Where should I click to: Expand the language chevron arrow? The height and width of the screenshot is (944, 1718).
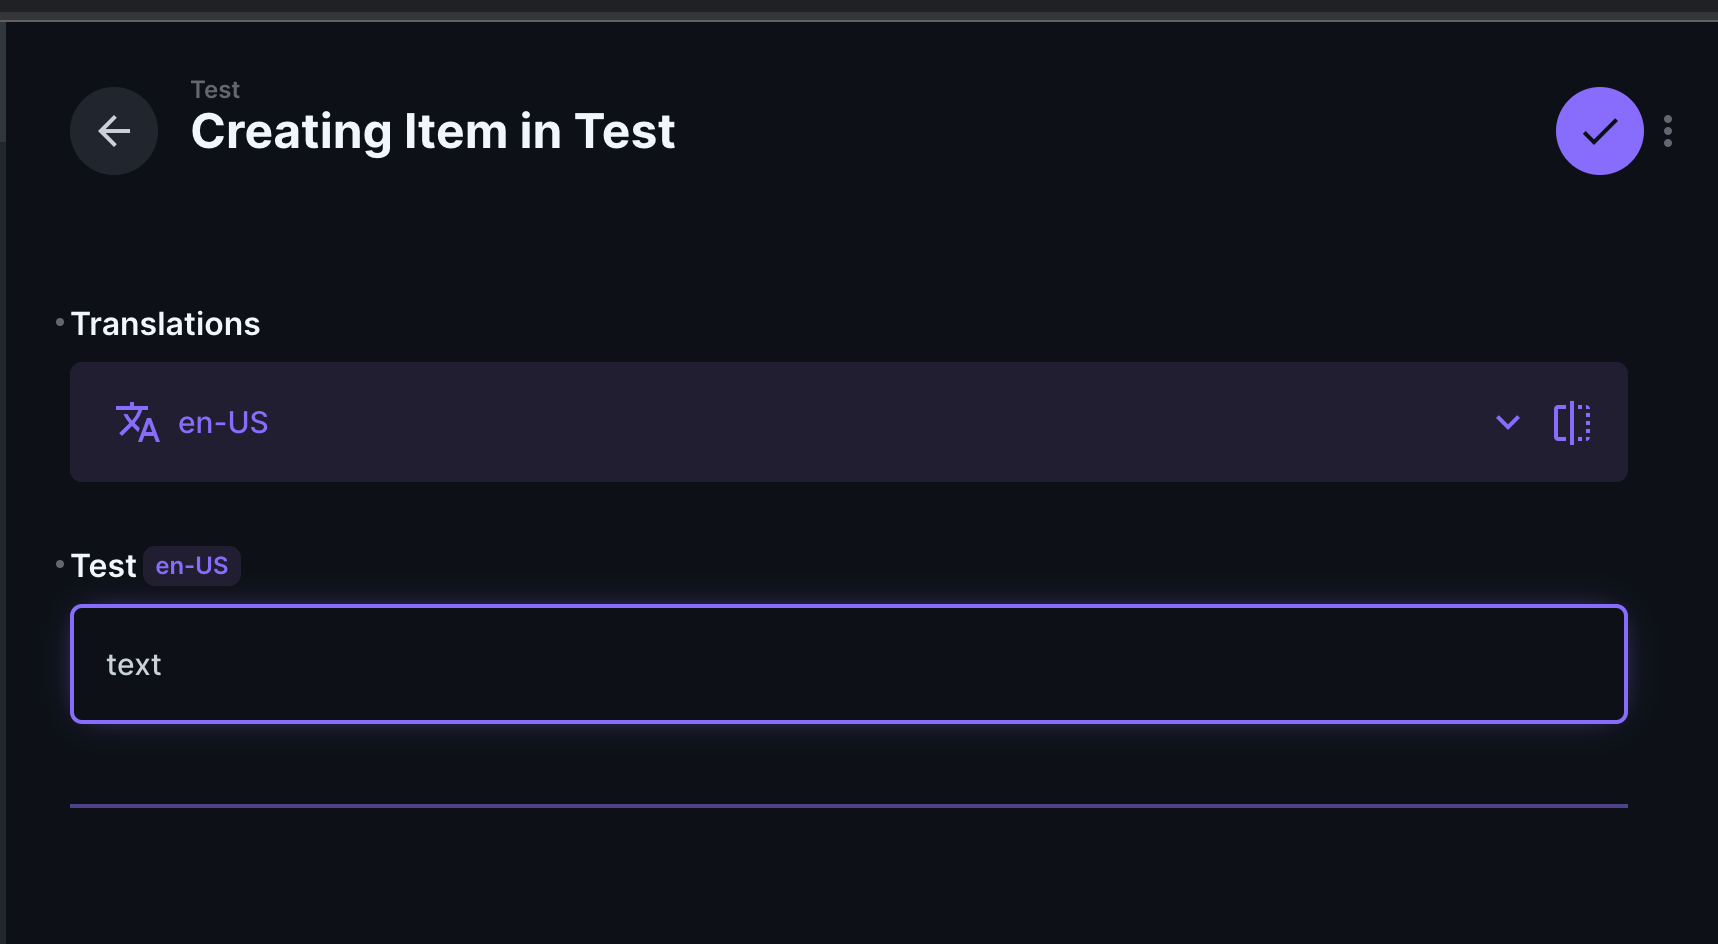point(1507,422)
